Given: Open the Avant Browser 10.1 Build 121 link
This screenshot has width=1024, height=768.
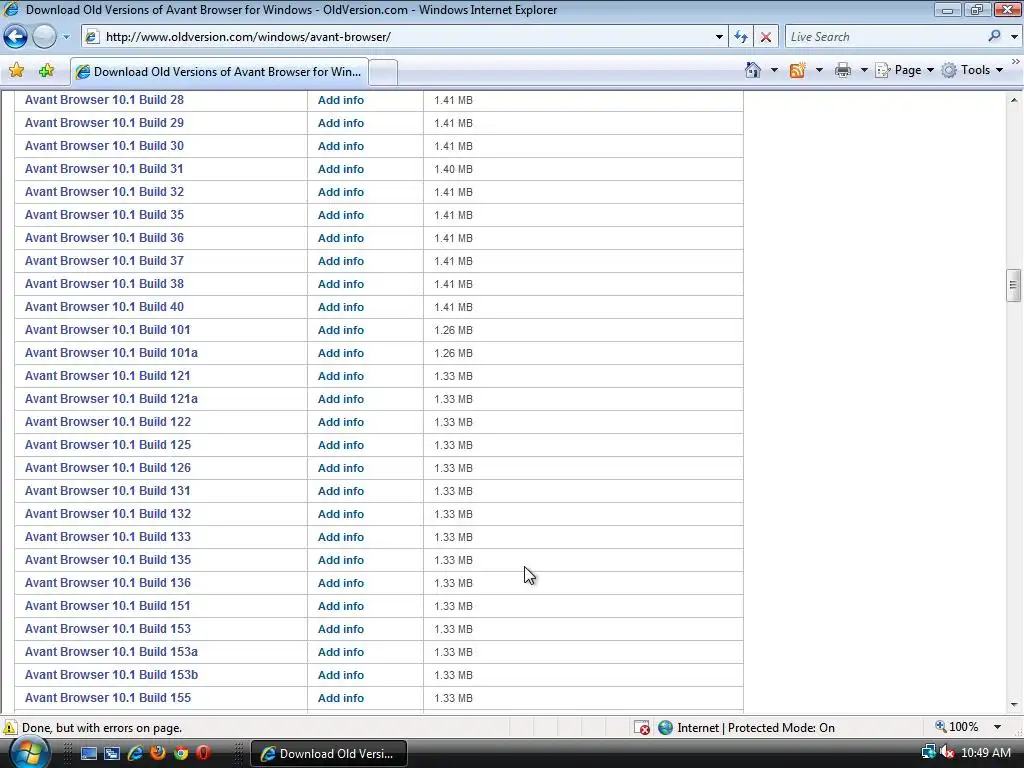Looking at the screenshot, I should tap(108, 376).
